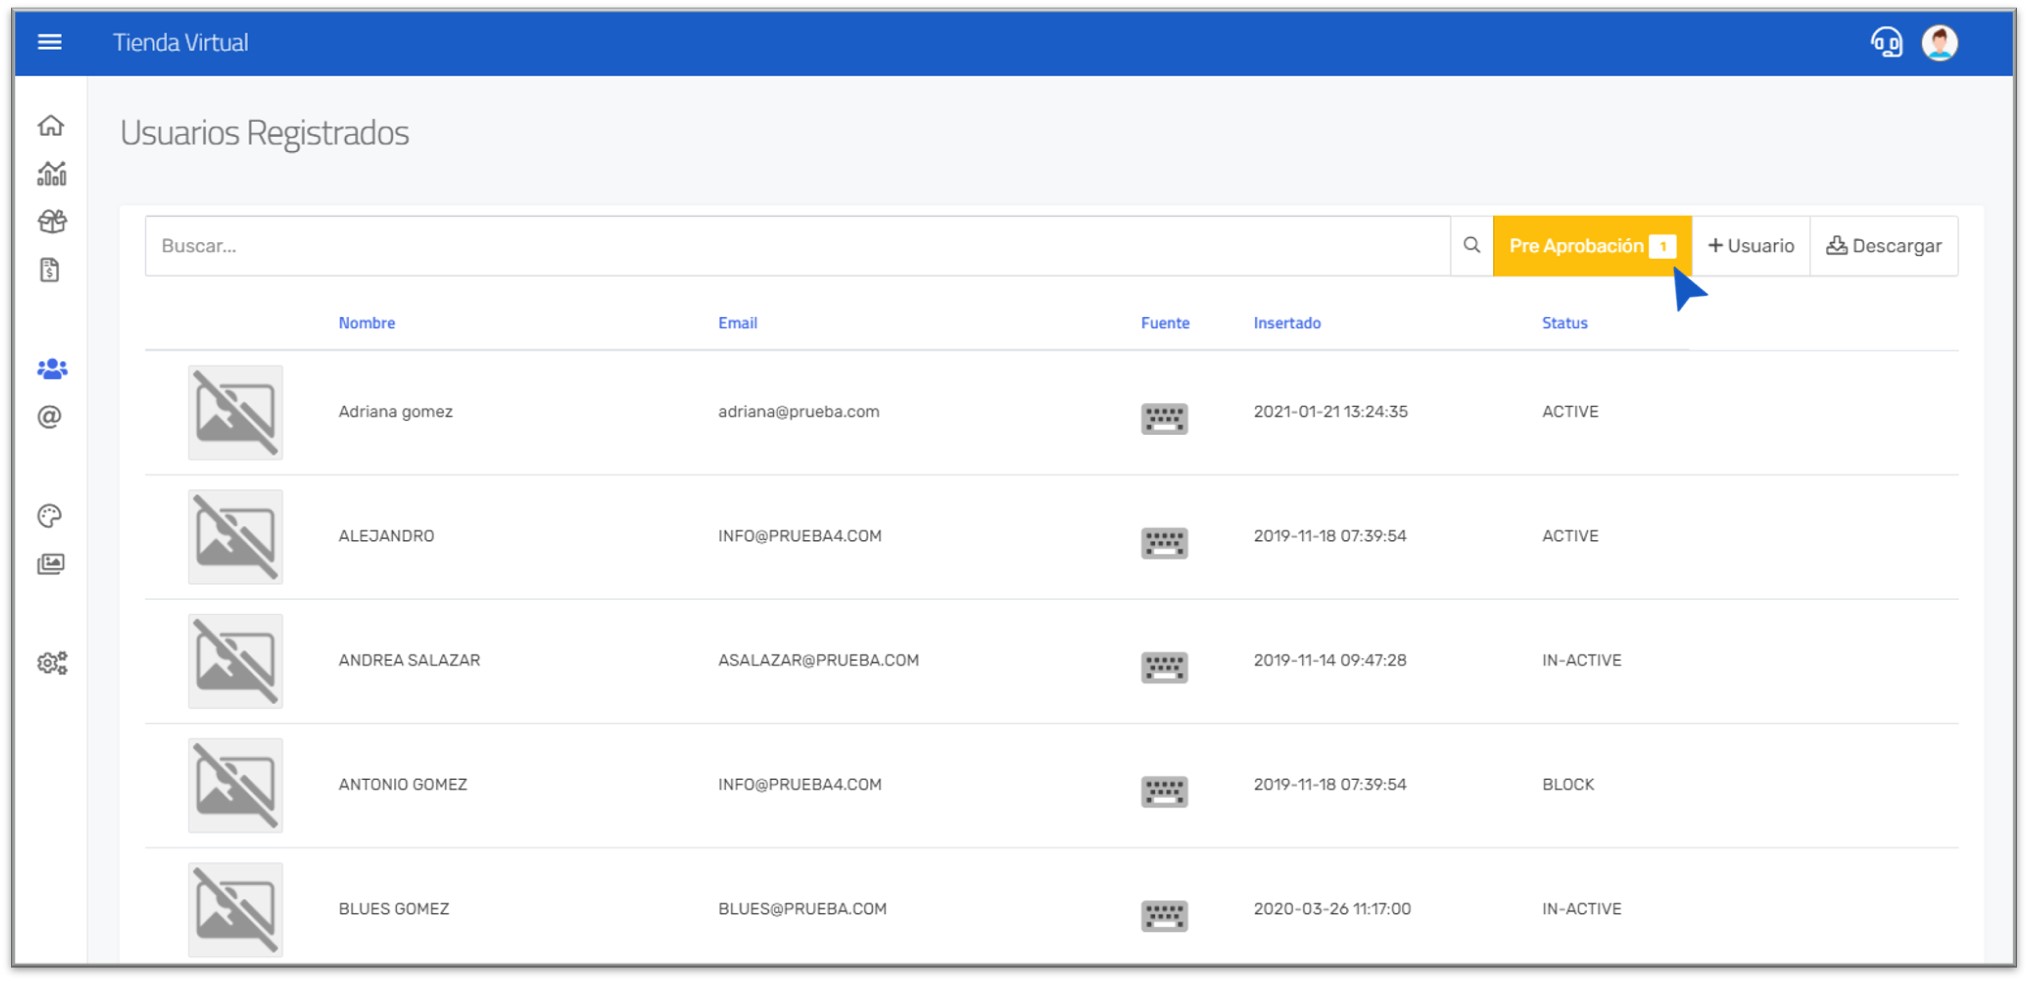This screenshot has width=2028, height=981.
Task: Click ACTIVE status of ALEJANDRO
Action: 1570,536
